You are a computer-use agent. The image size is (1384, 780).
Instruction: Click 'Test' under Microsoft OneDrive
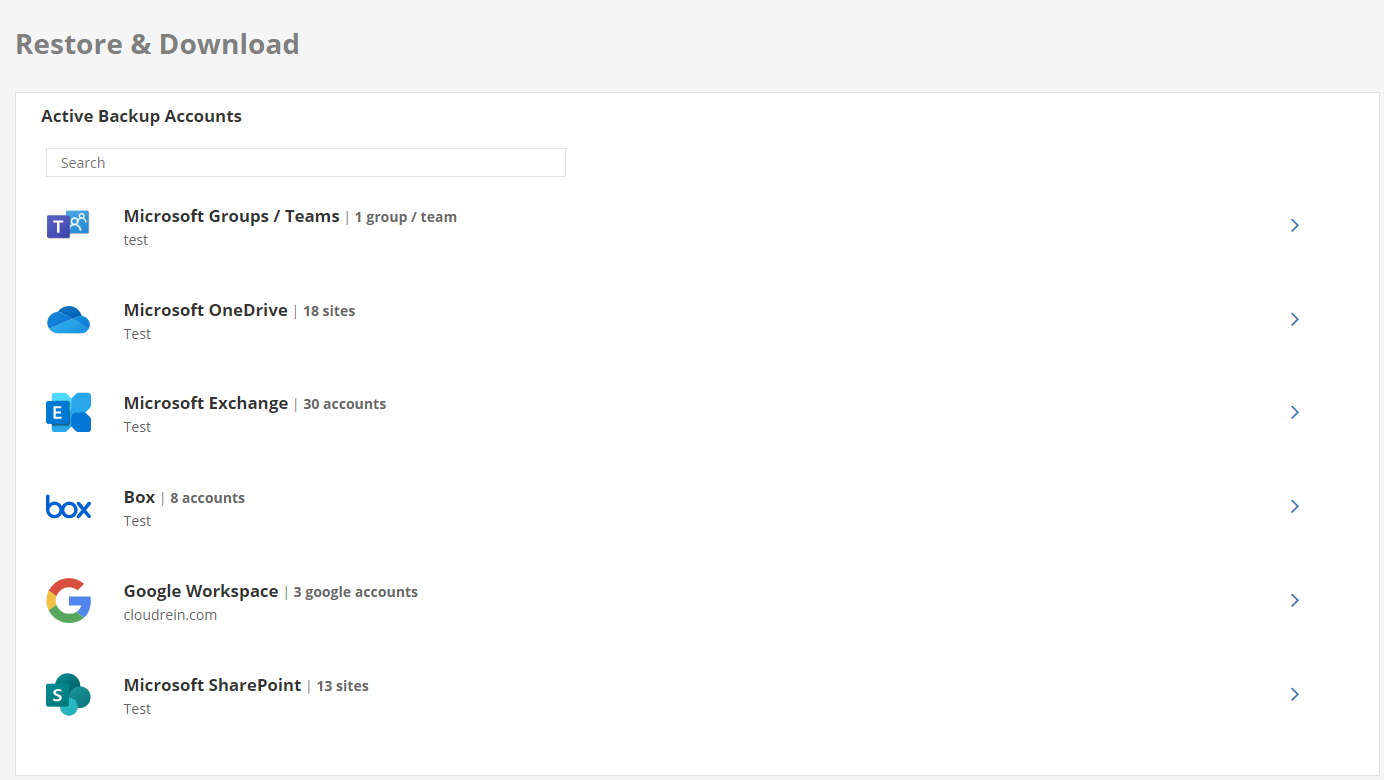(x=137, y=334)
